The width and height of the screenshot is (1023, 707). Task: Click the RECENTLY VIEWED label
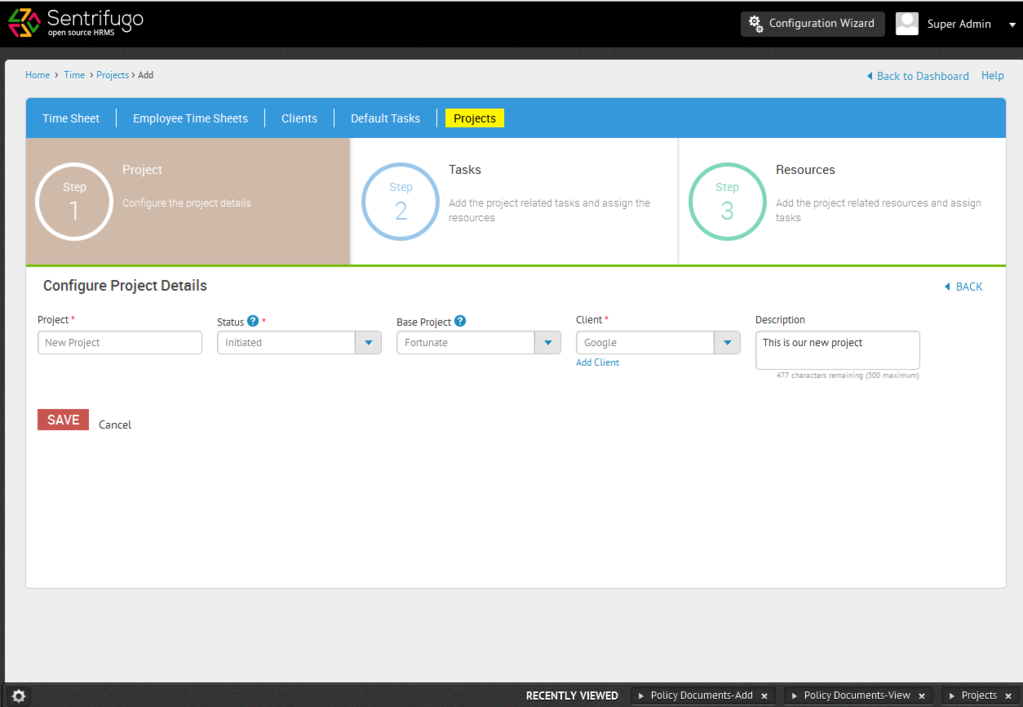click(x=572, y=696)
